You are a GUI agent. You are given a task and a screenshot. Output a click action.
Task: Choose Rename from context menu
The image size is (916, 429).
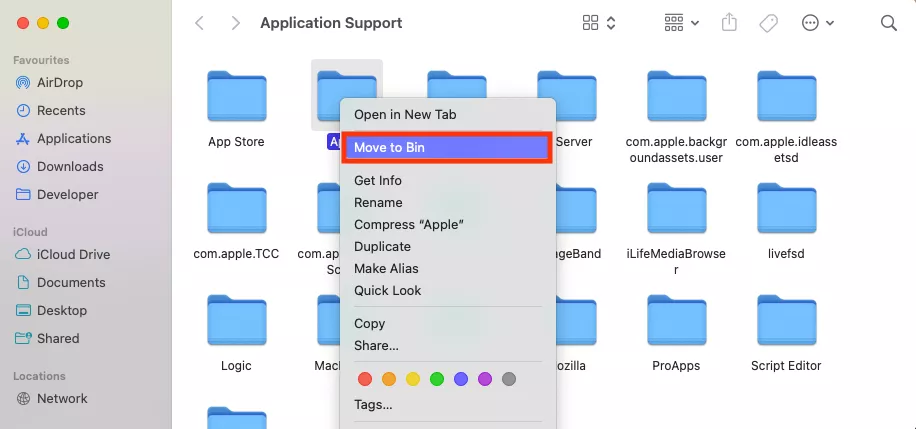(x=447, y=203)
